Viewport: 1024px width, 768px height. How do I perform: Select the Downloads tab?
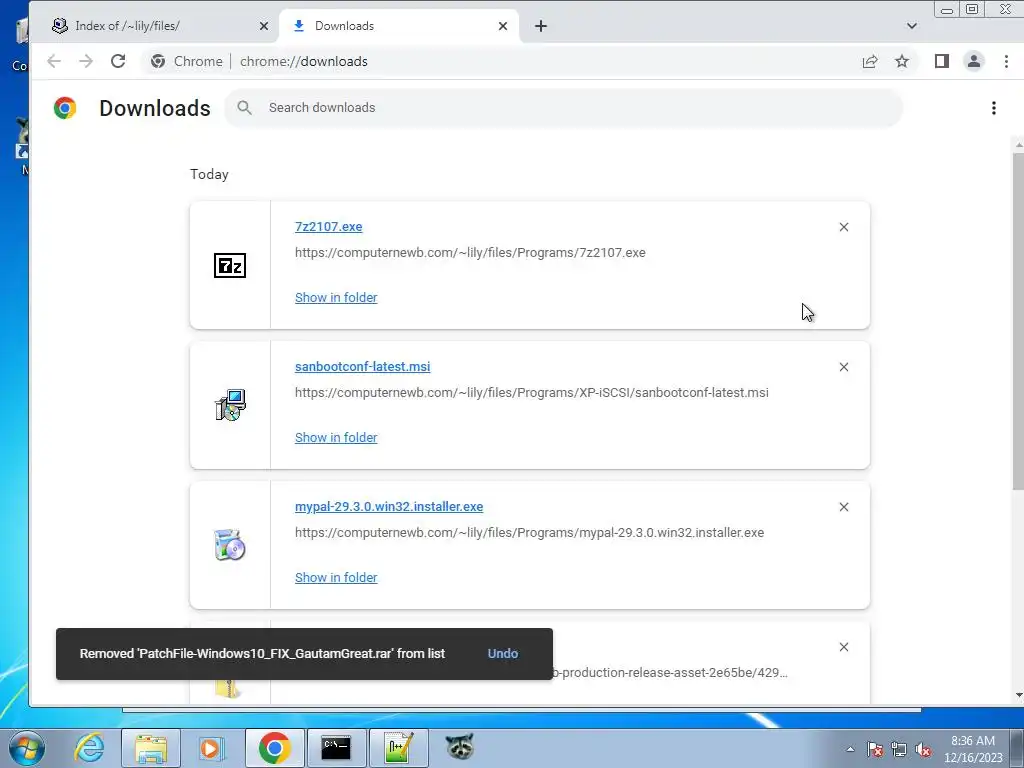(399, 26)
